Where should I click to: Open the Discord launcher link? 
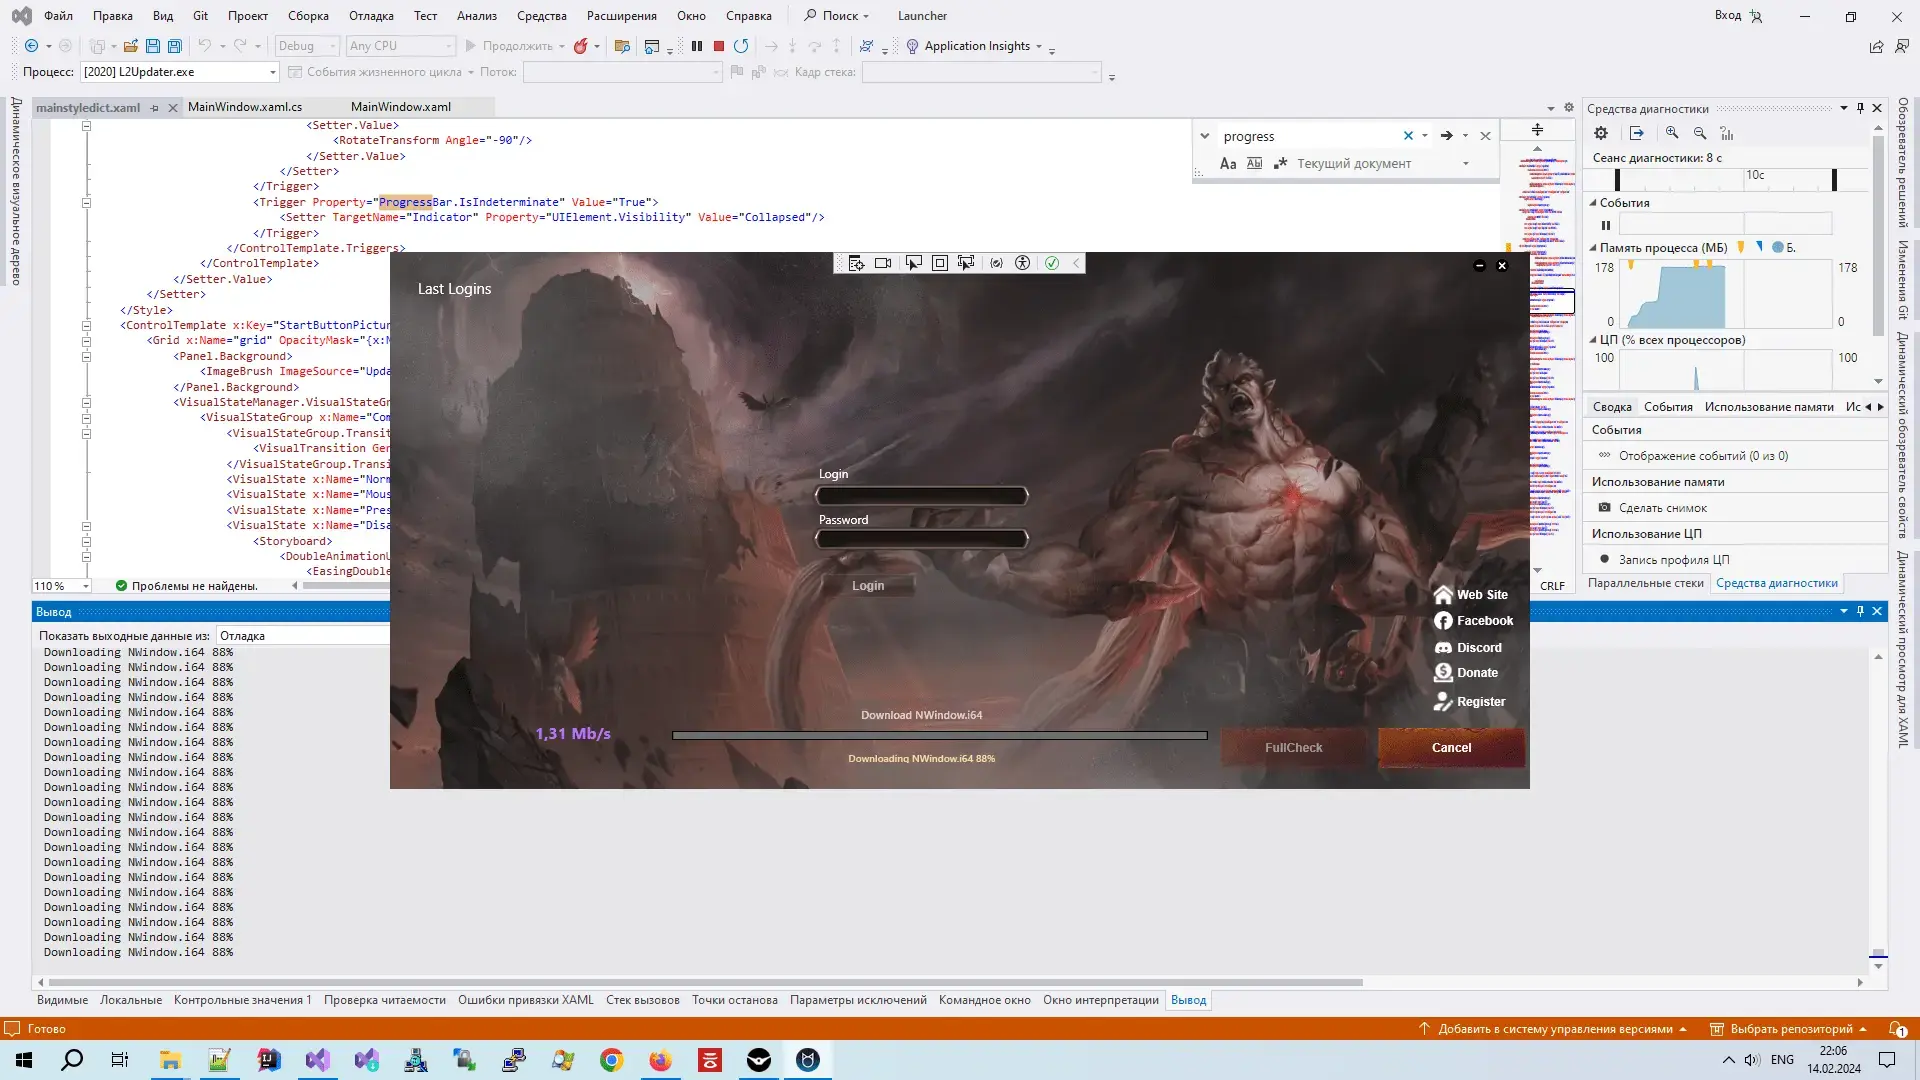coord(1468,648)
